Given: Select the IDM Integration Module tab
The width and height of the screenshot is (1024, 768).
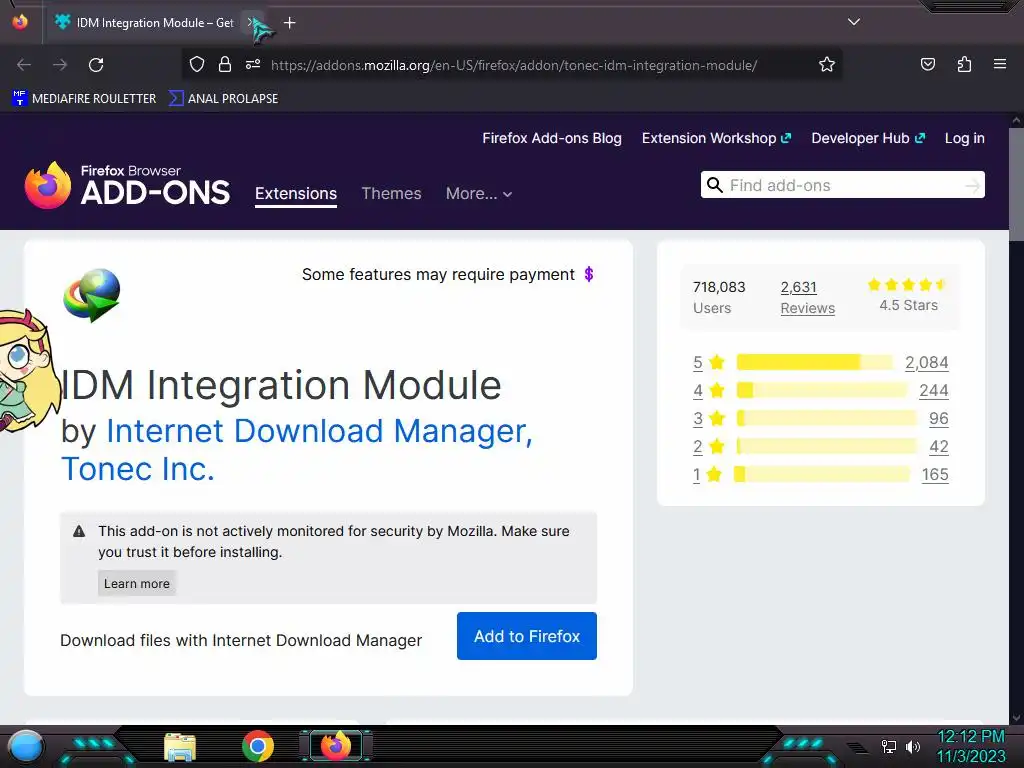Looking at the screenshot, I should (x=155, y=23).
